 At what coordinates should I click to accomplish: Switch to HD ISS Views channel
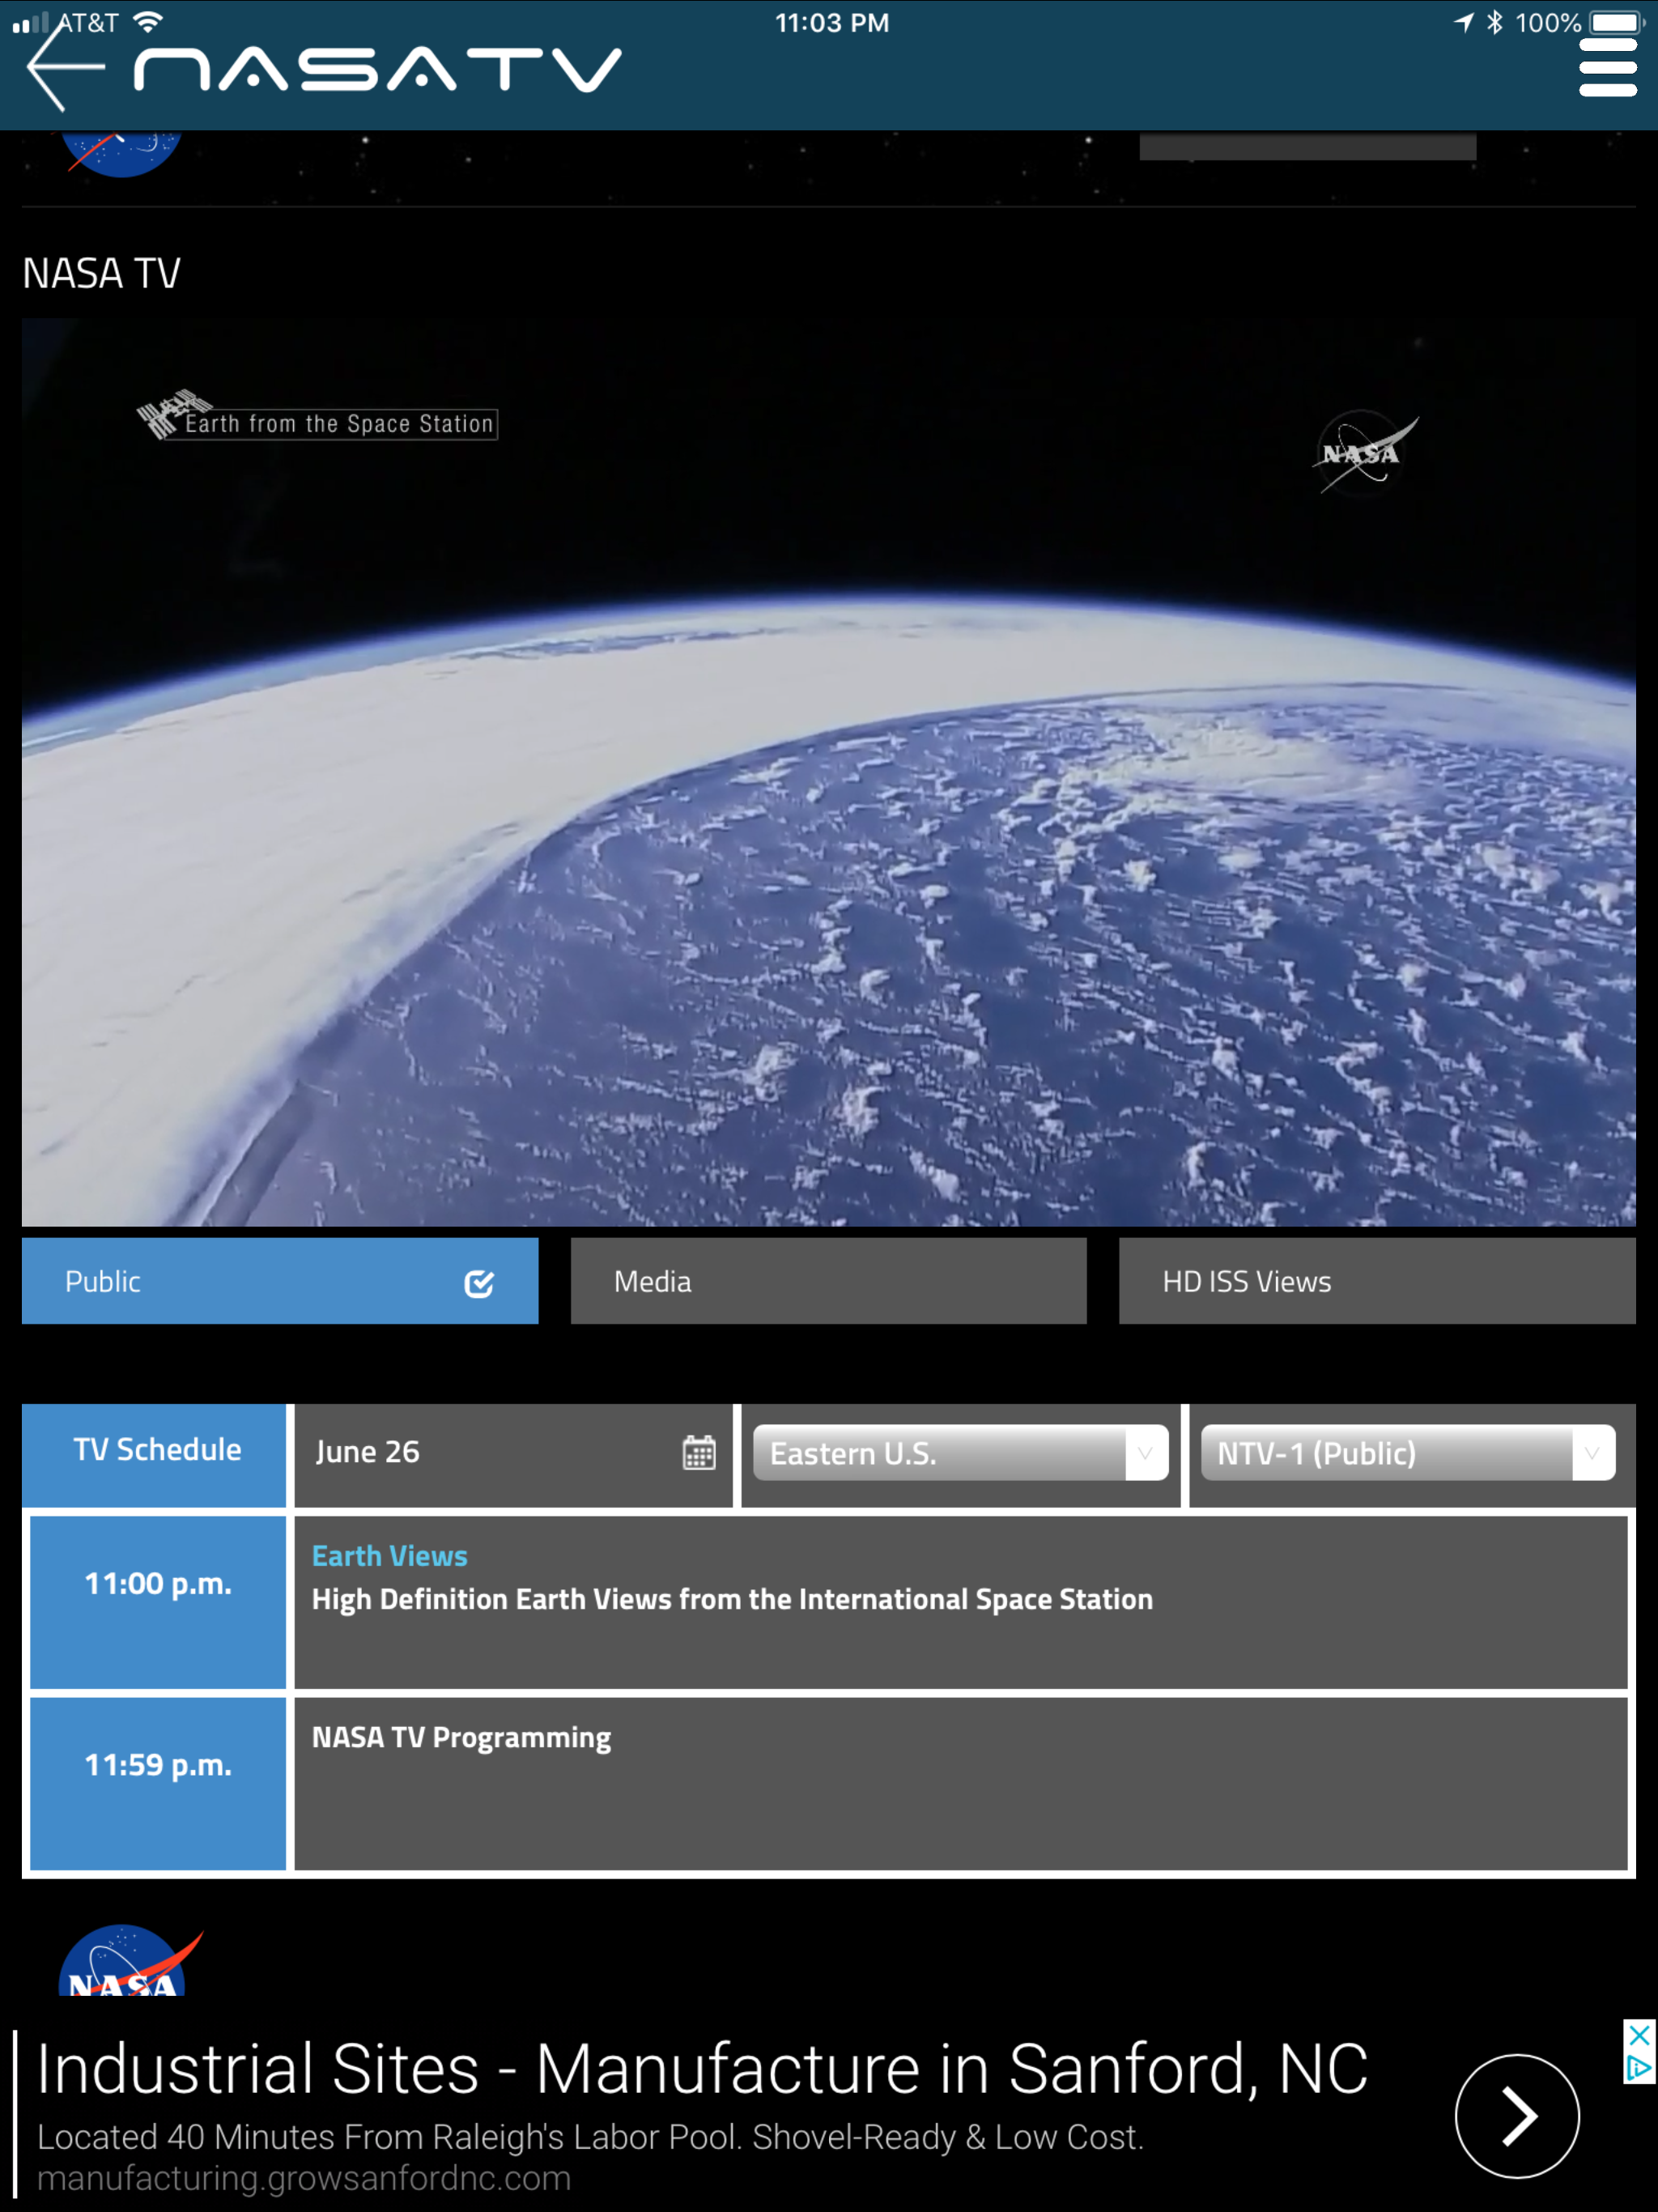[x=1376, y=1281]
